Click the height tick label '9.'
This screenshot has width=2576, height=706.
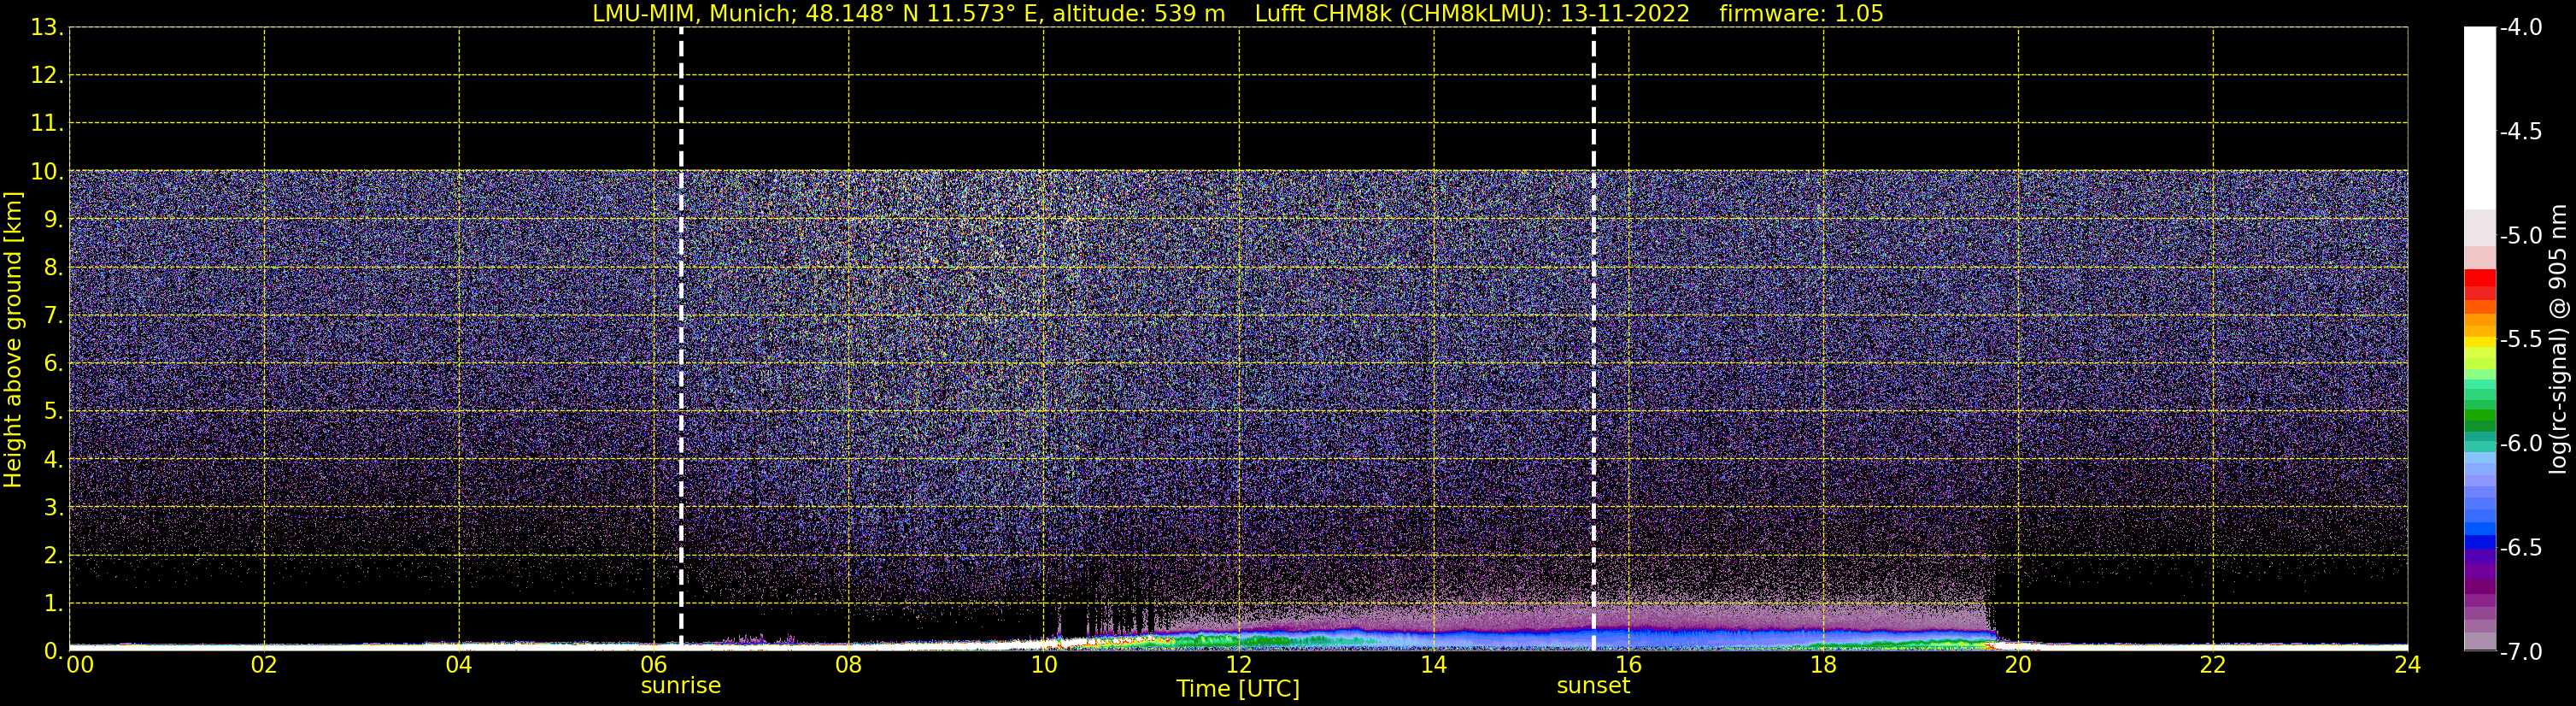point(53,220)
